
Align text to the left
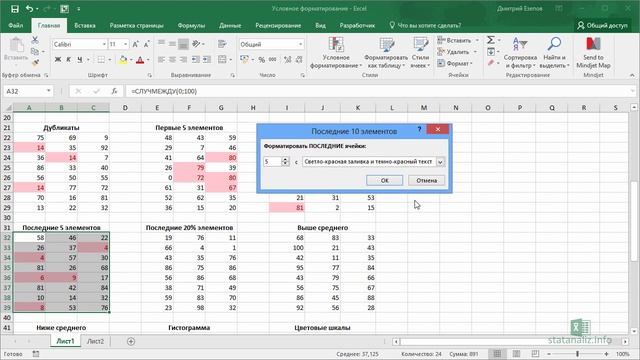pyautogui.click(x=162, y=60)
